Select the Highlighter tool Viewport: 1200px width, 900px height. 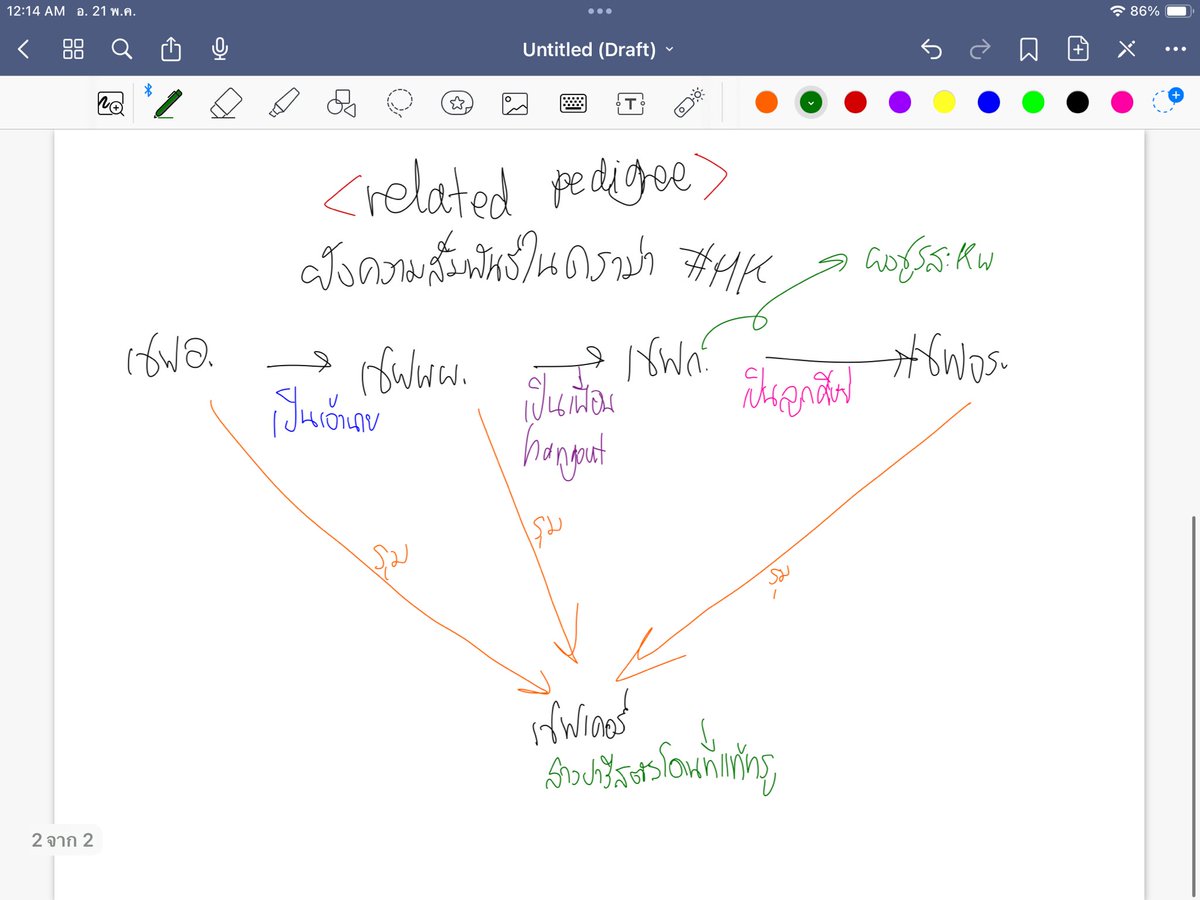tap(284, 102)
